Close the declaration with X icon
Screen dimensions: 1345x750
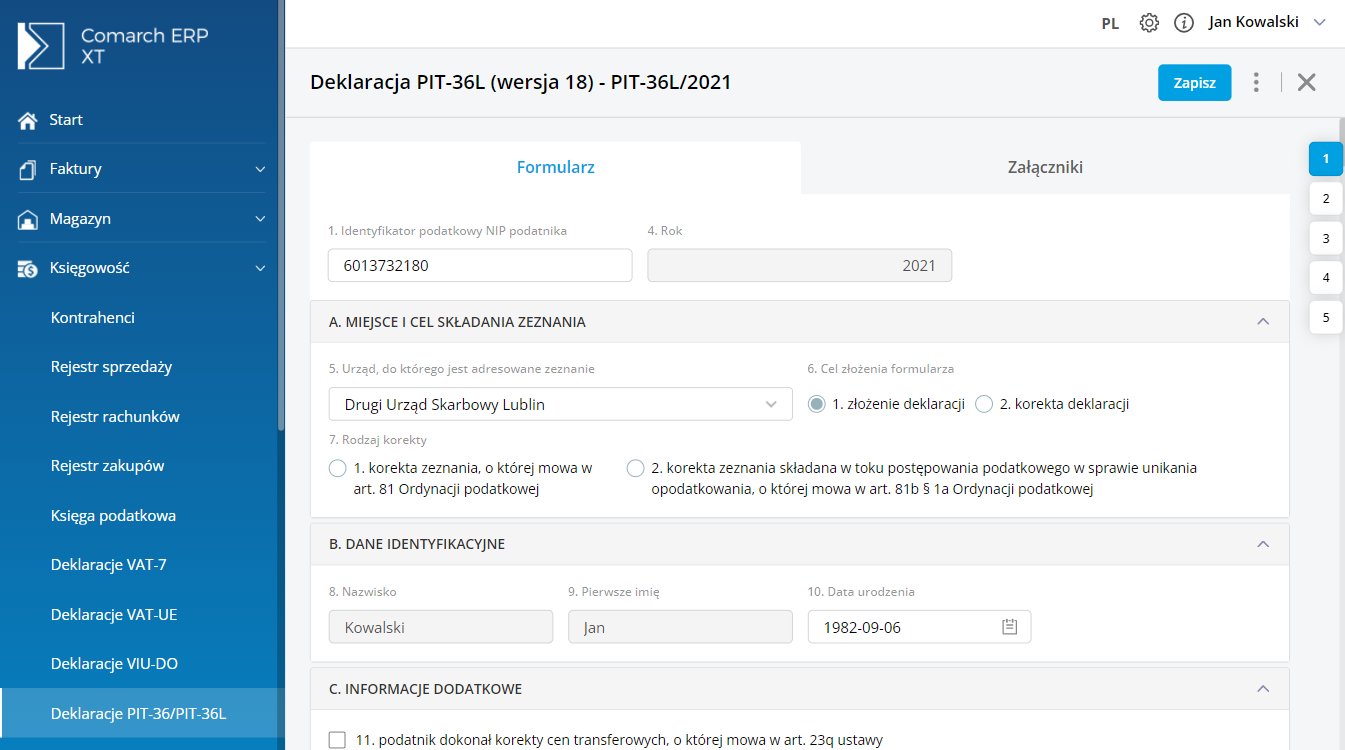click(x=1306, y=83)
